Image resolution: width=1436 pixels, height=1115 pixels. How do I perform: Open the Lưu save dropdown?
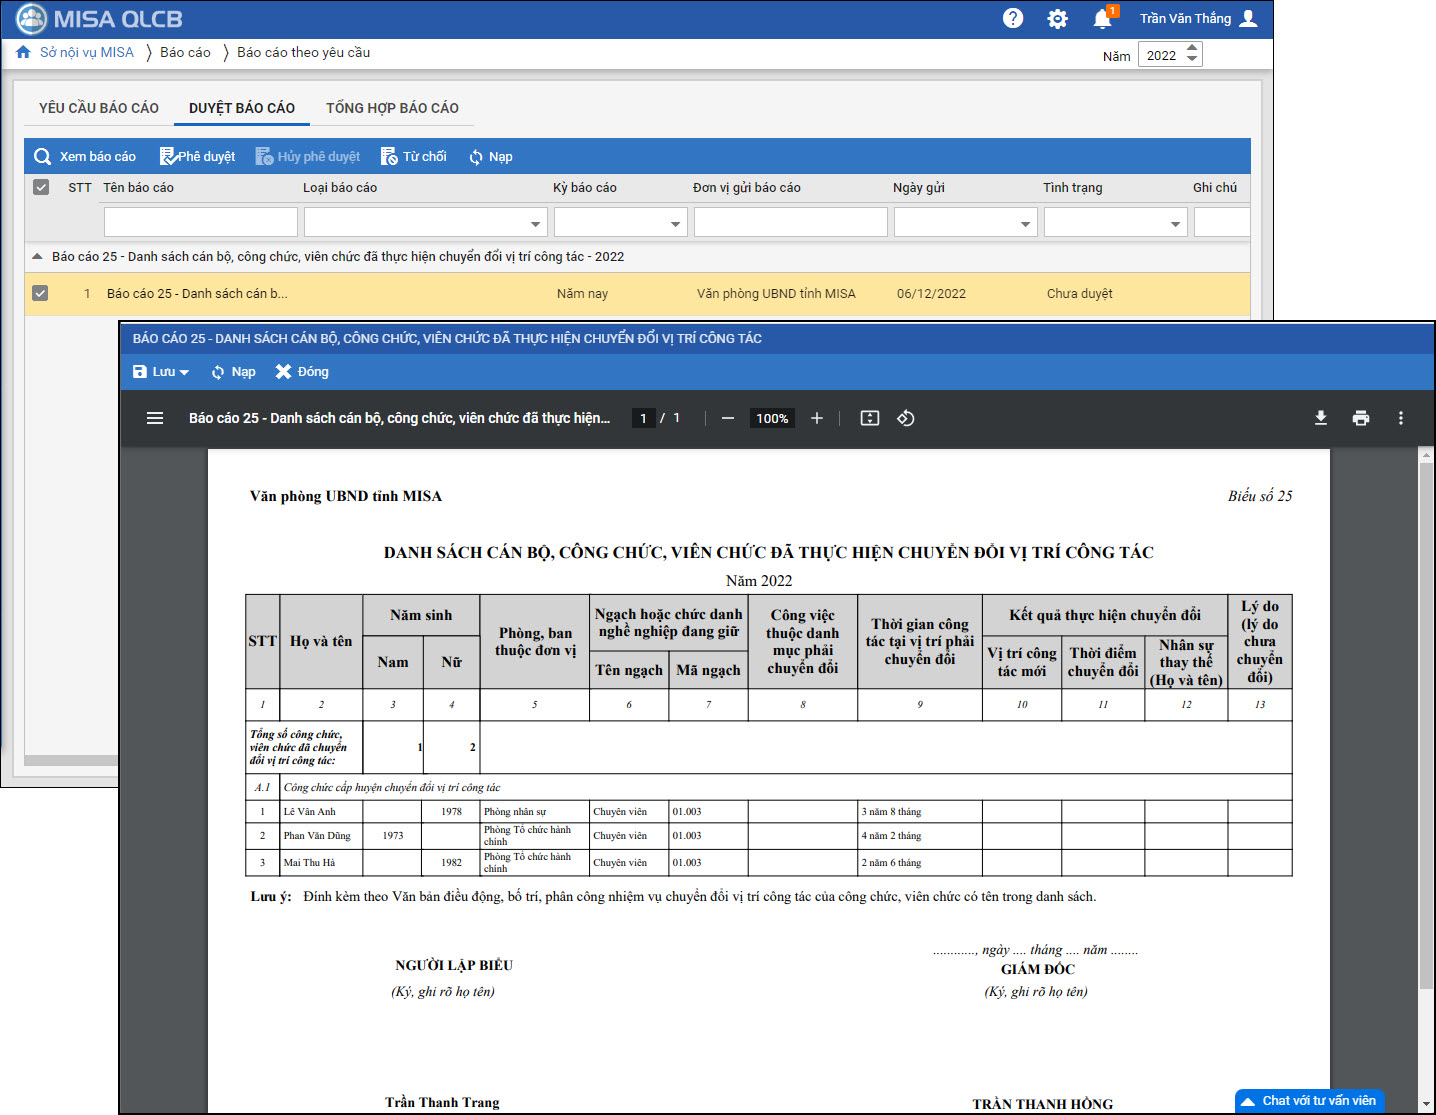[161, 372]
